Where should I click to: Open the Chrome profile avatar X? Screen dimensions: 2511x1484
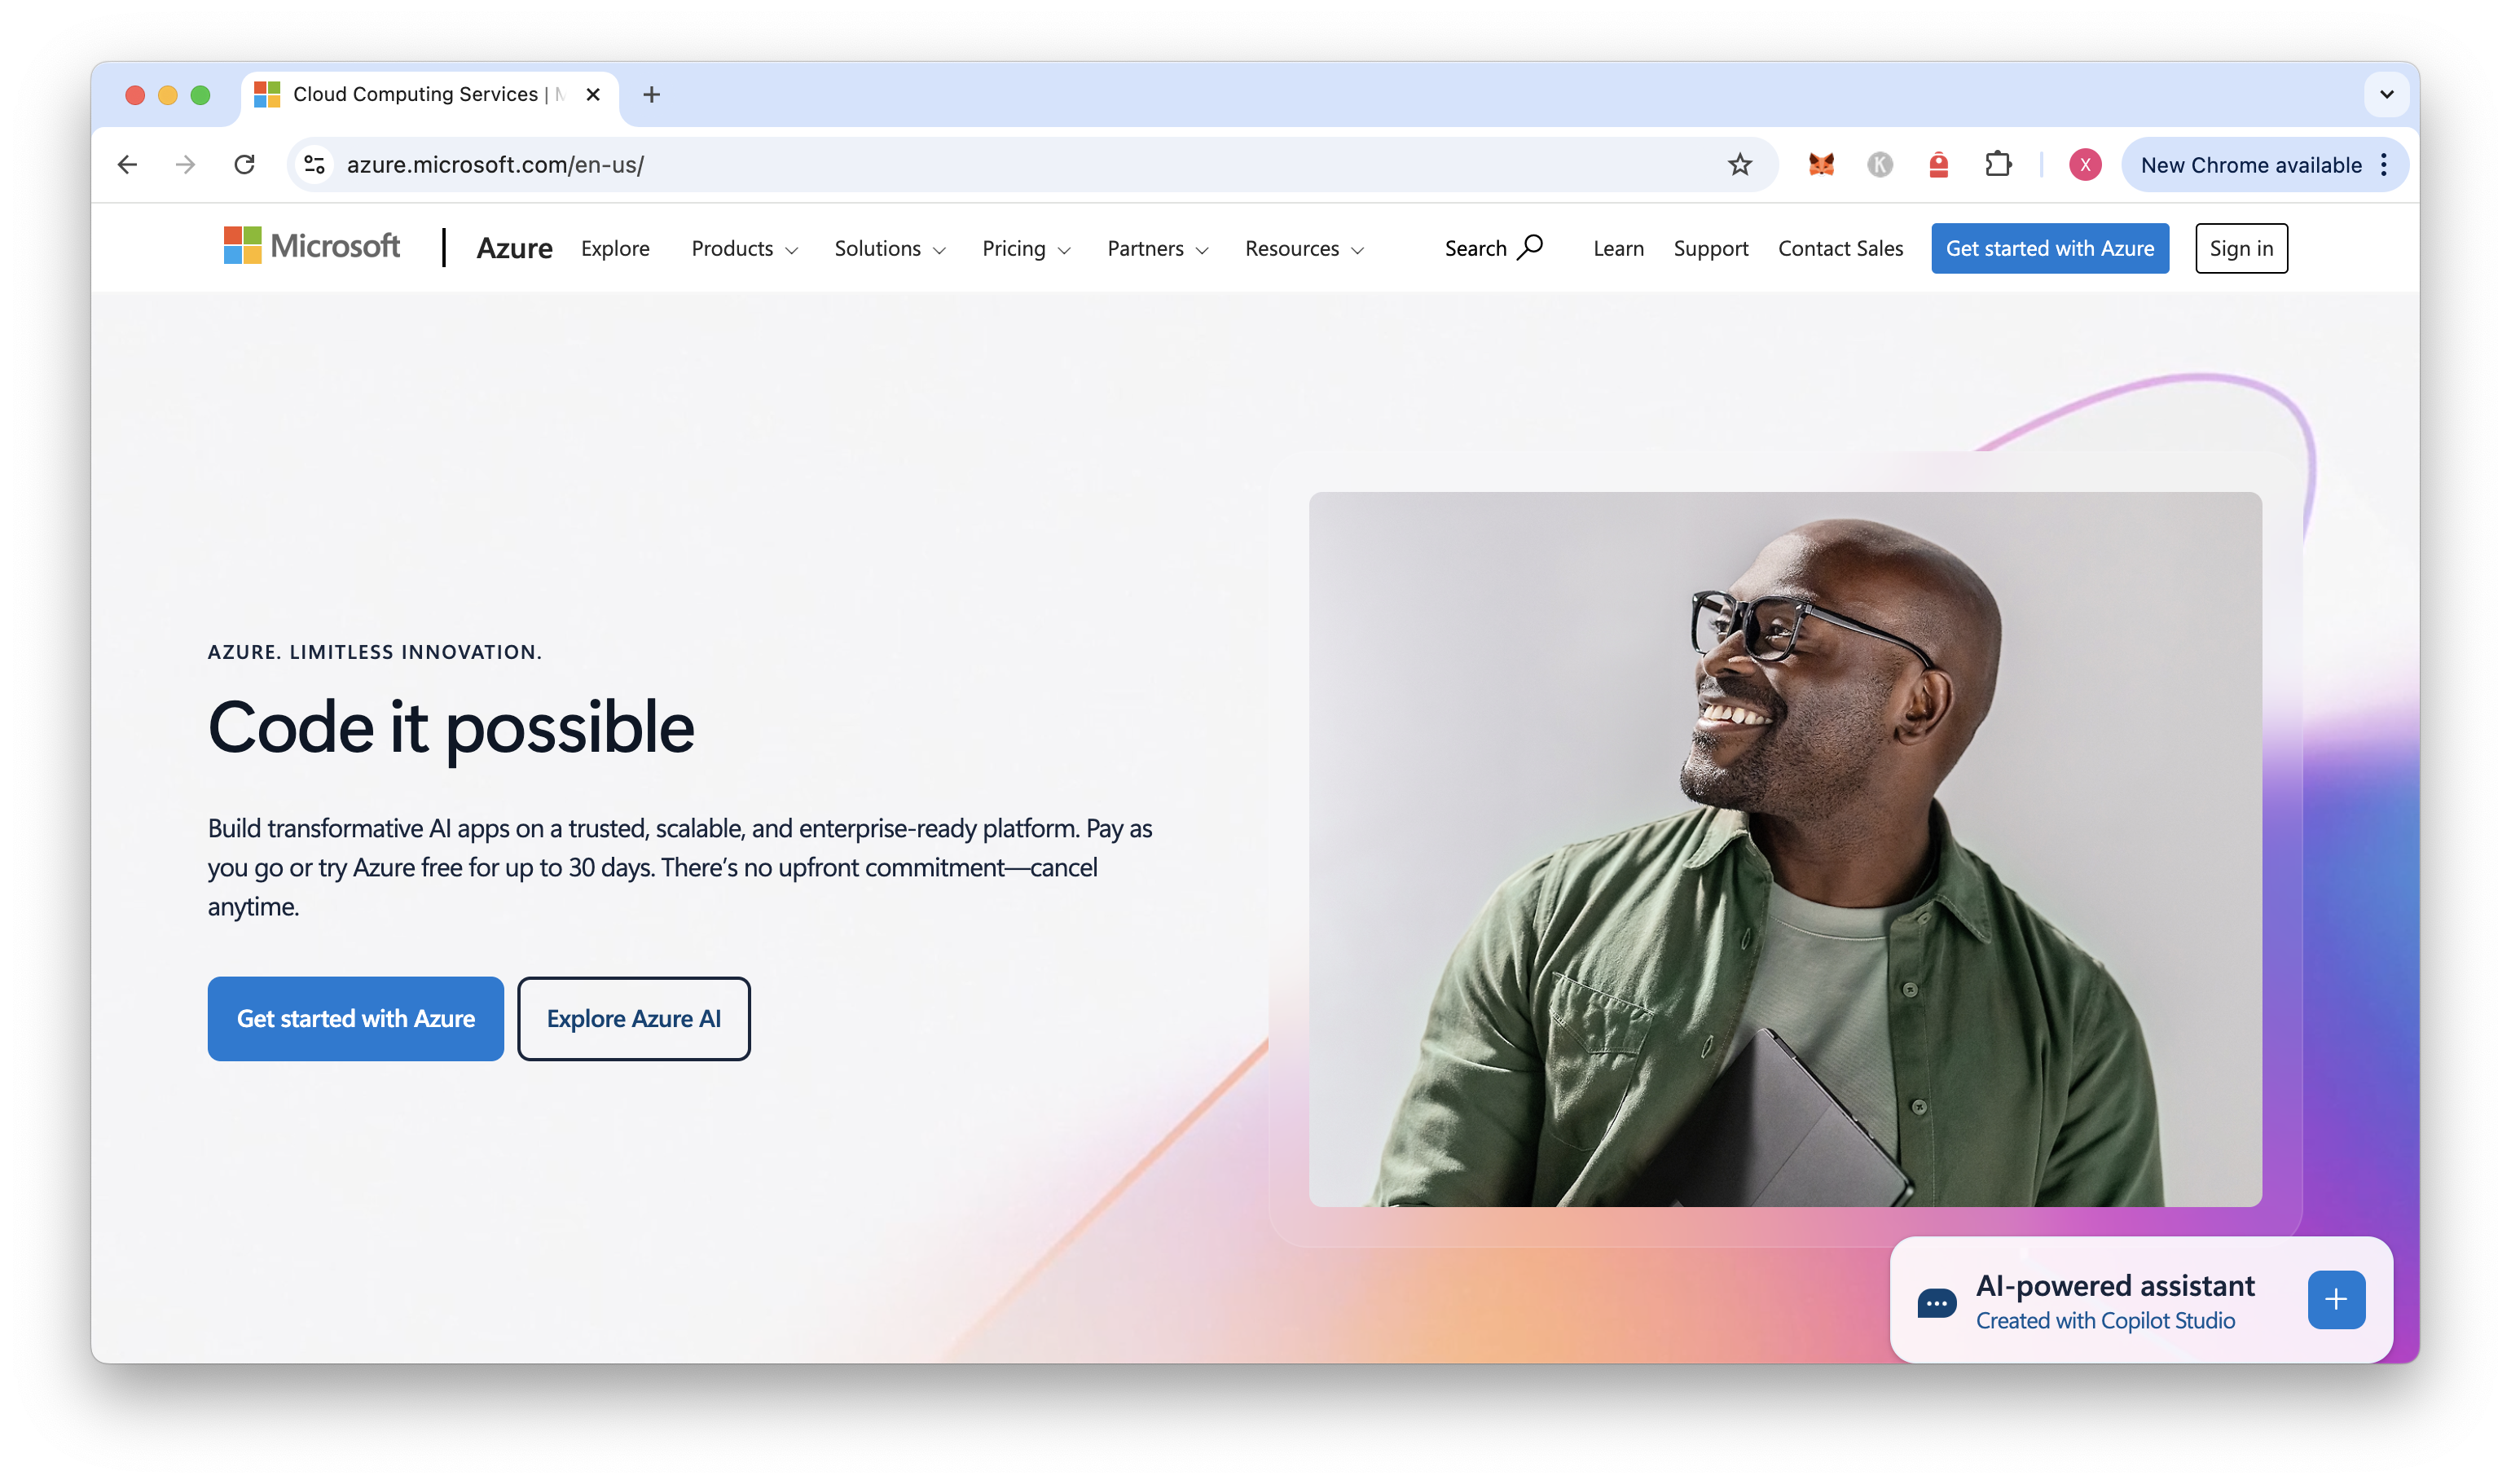click(x=2085, y=165)
